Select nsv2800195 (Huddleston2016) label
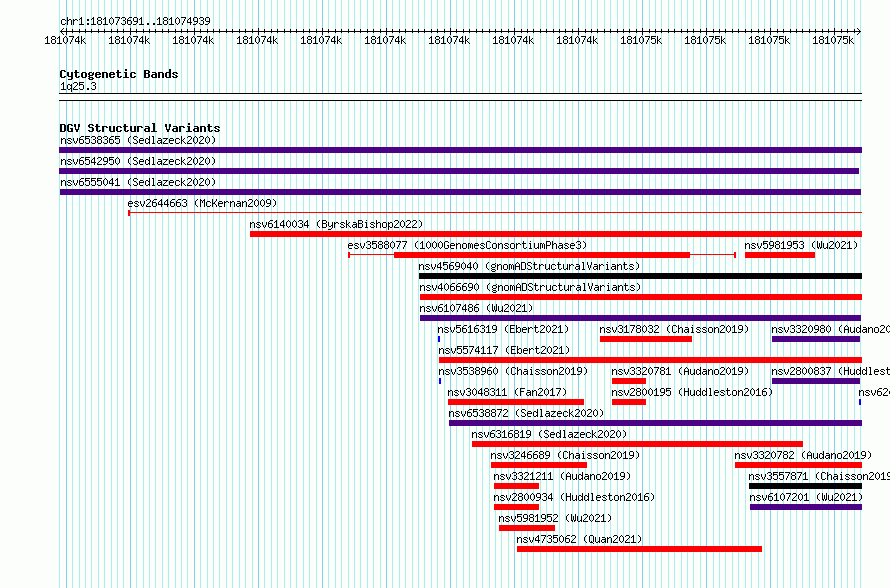 [692, 392]
